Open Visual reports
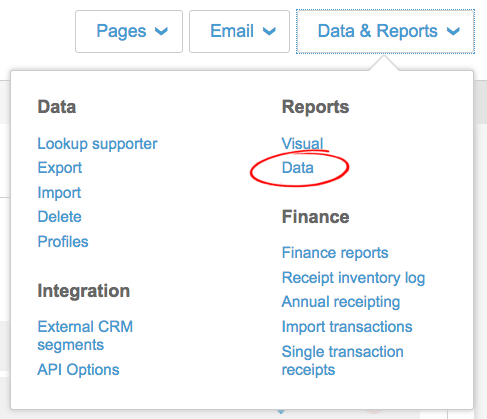 click(x=302, y=144)
